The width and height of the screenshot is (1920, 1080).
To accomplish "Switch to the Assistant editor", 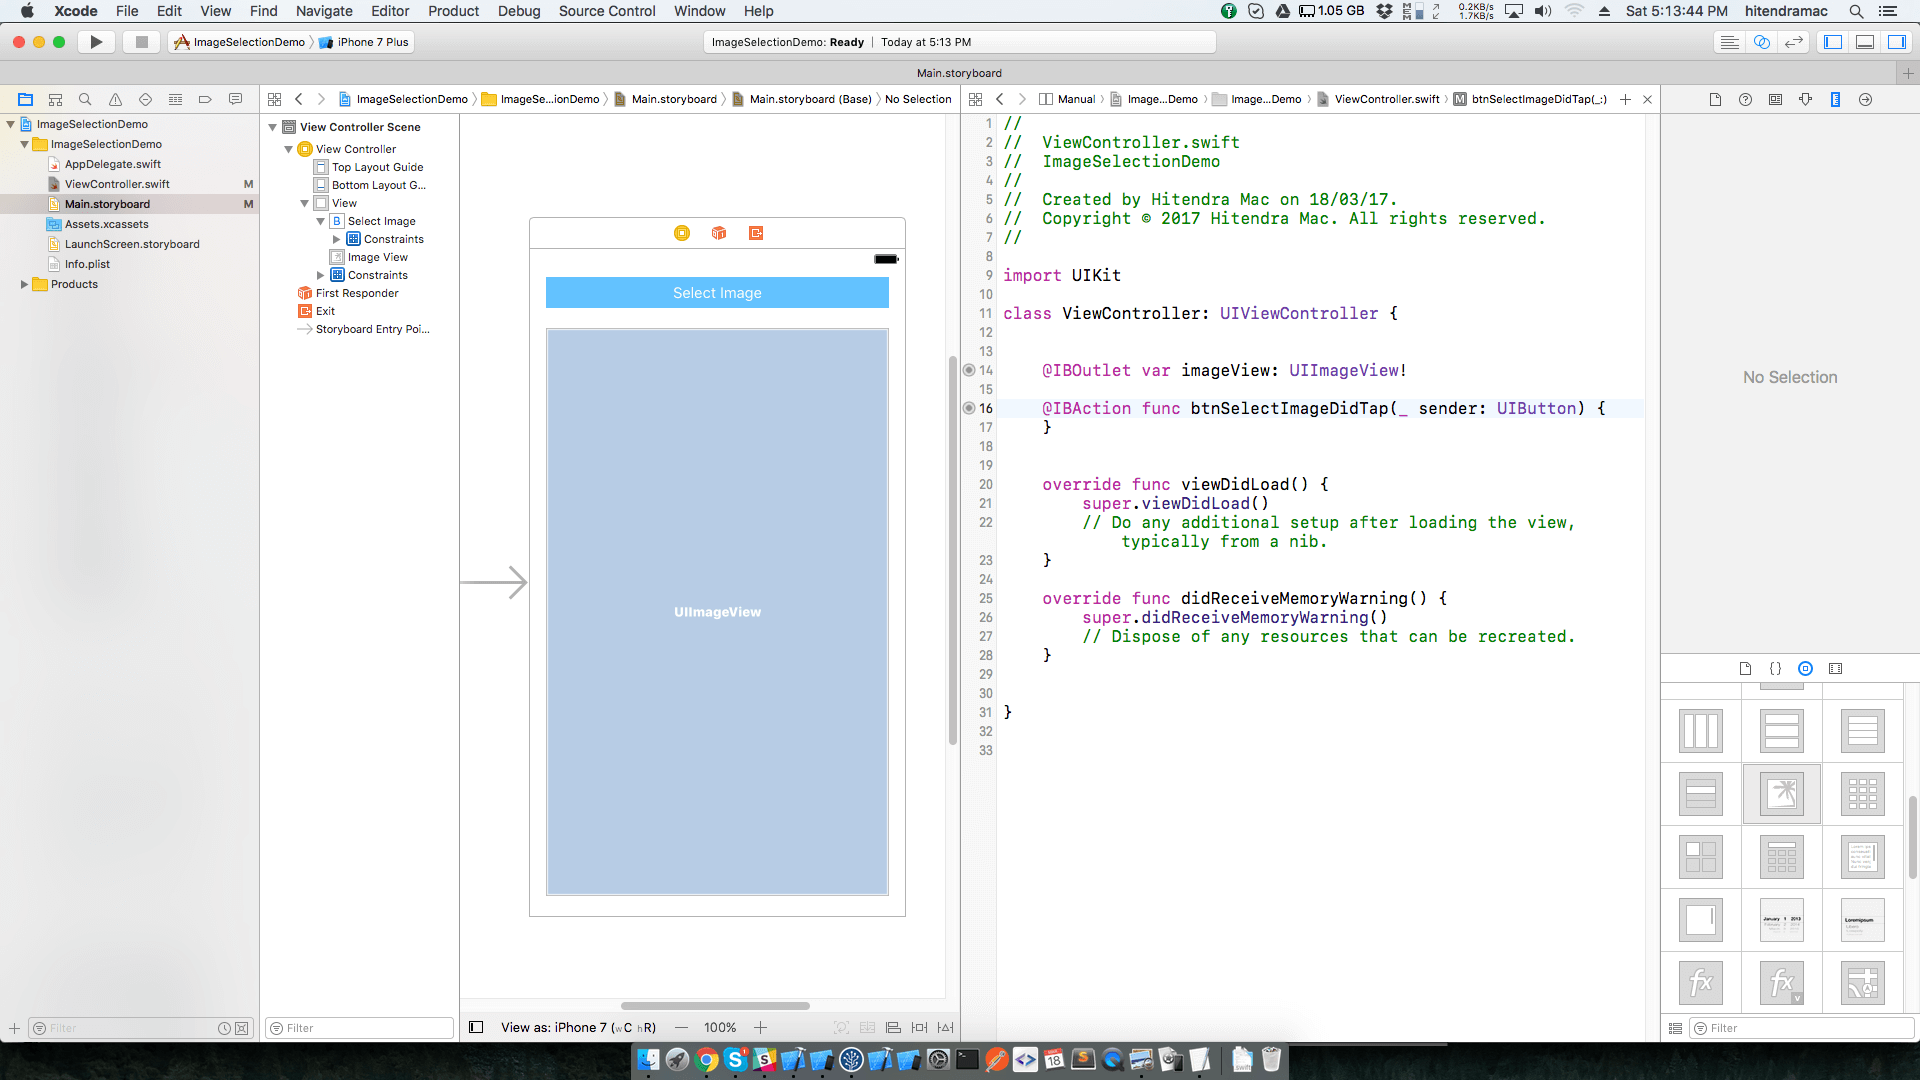I will tap(1762, 42).
